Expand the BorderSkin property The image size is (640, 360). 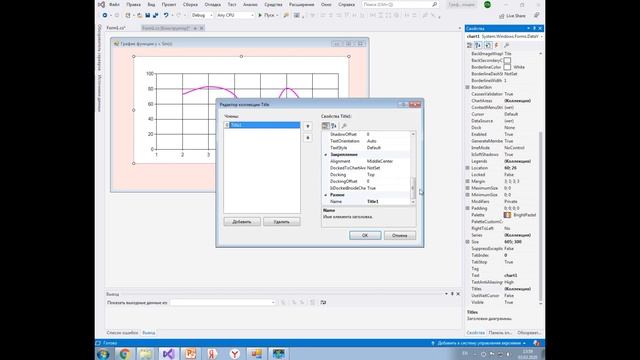click(468, 87)
